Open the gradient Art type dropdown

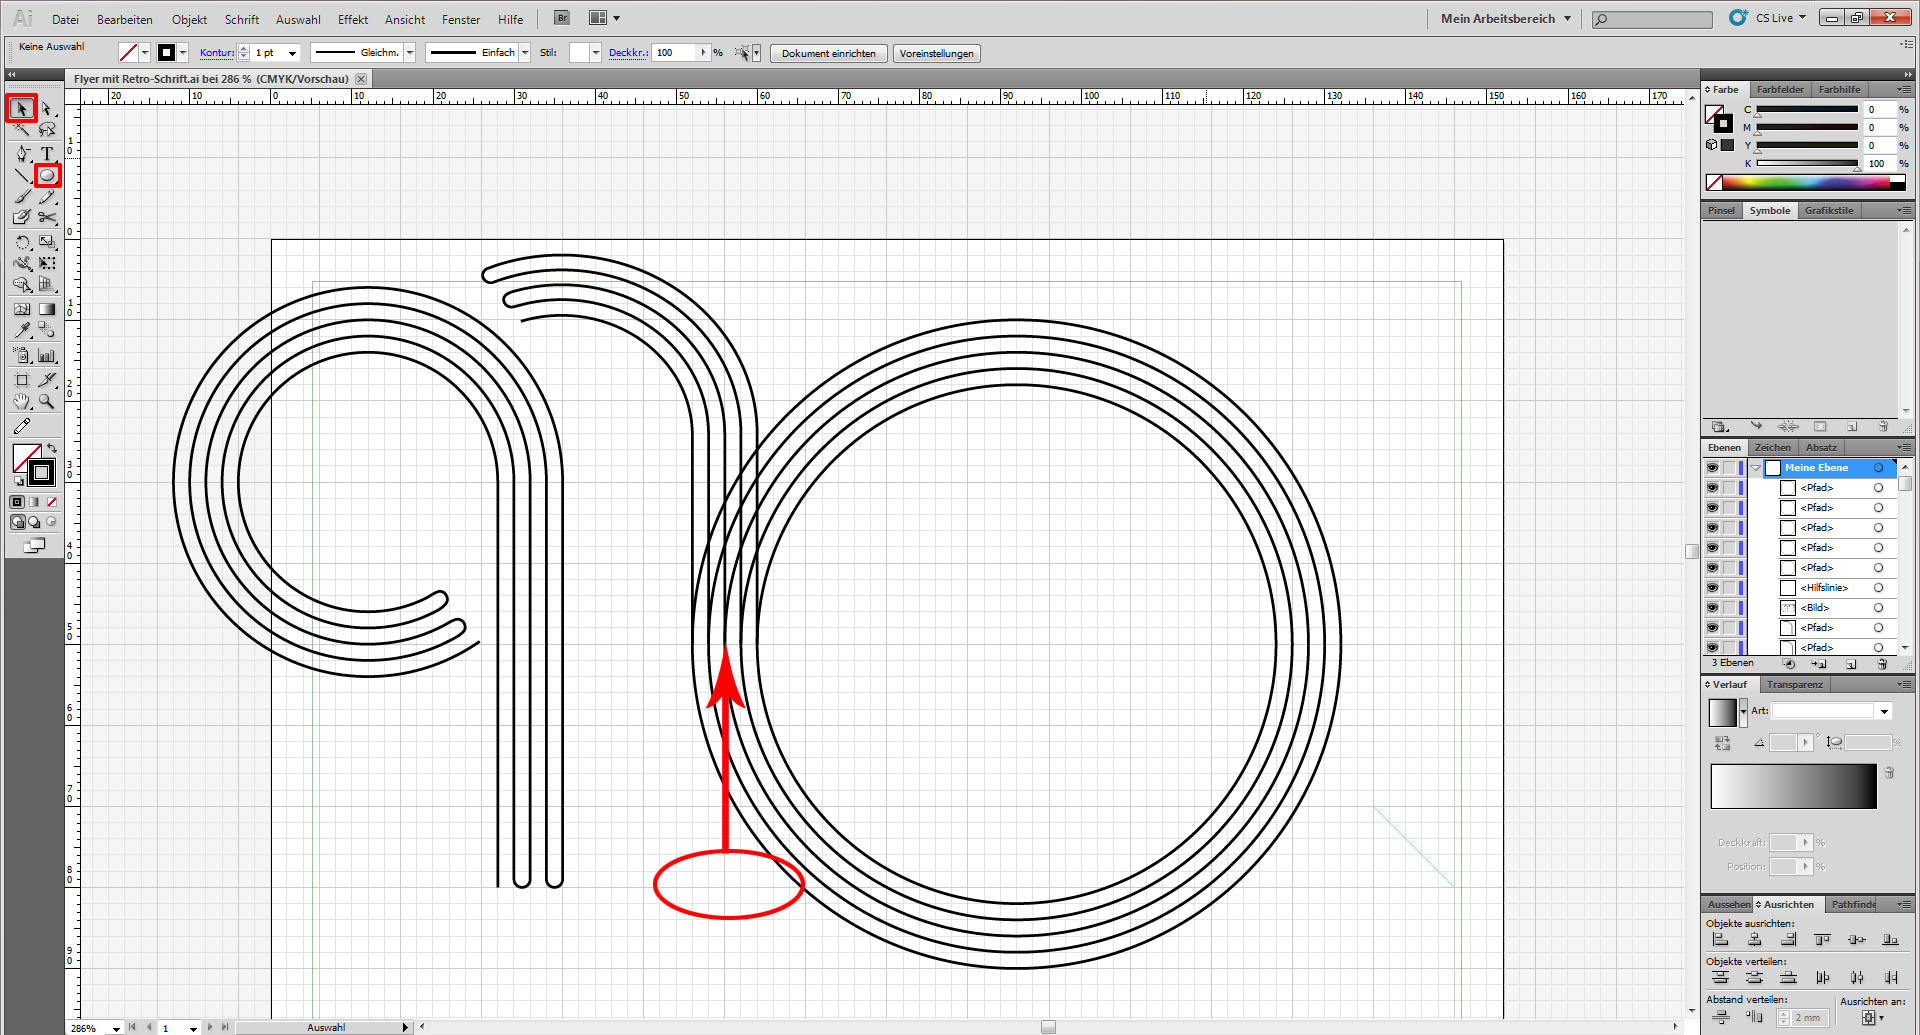click(x=1884, y=711)
